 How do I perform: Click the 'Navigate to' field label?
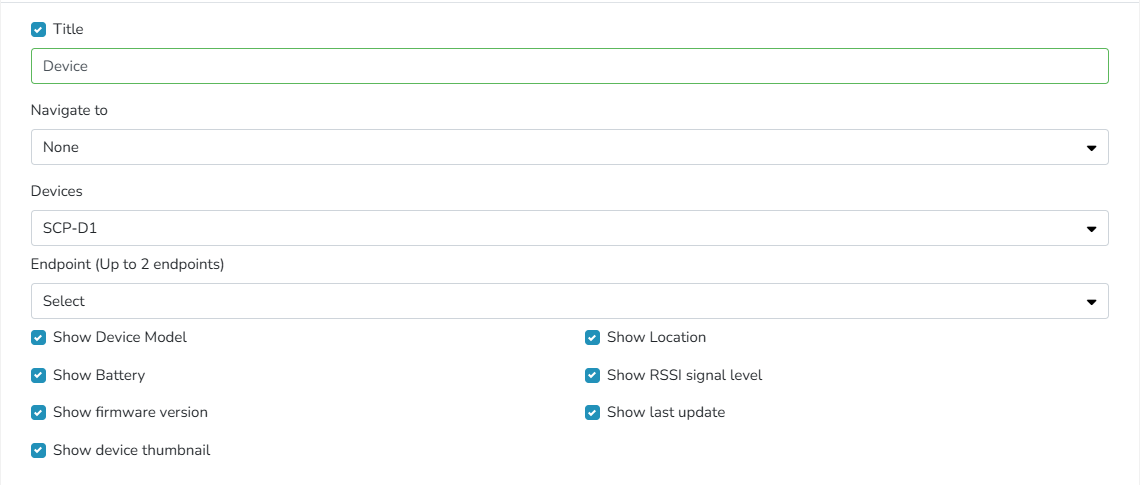pyautogui.click(x=69, y=110)
